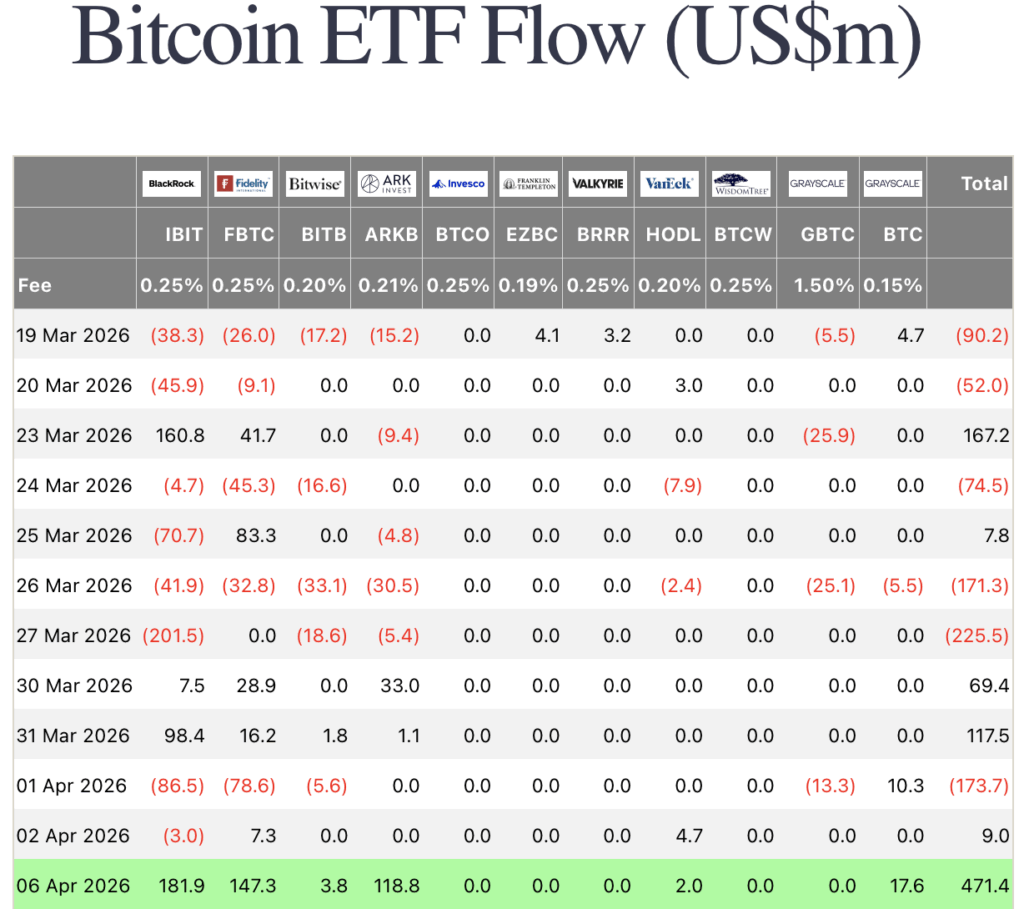Select the Fee row label
Viewport: 1024px width, 909px height.
[35, 285]
